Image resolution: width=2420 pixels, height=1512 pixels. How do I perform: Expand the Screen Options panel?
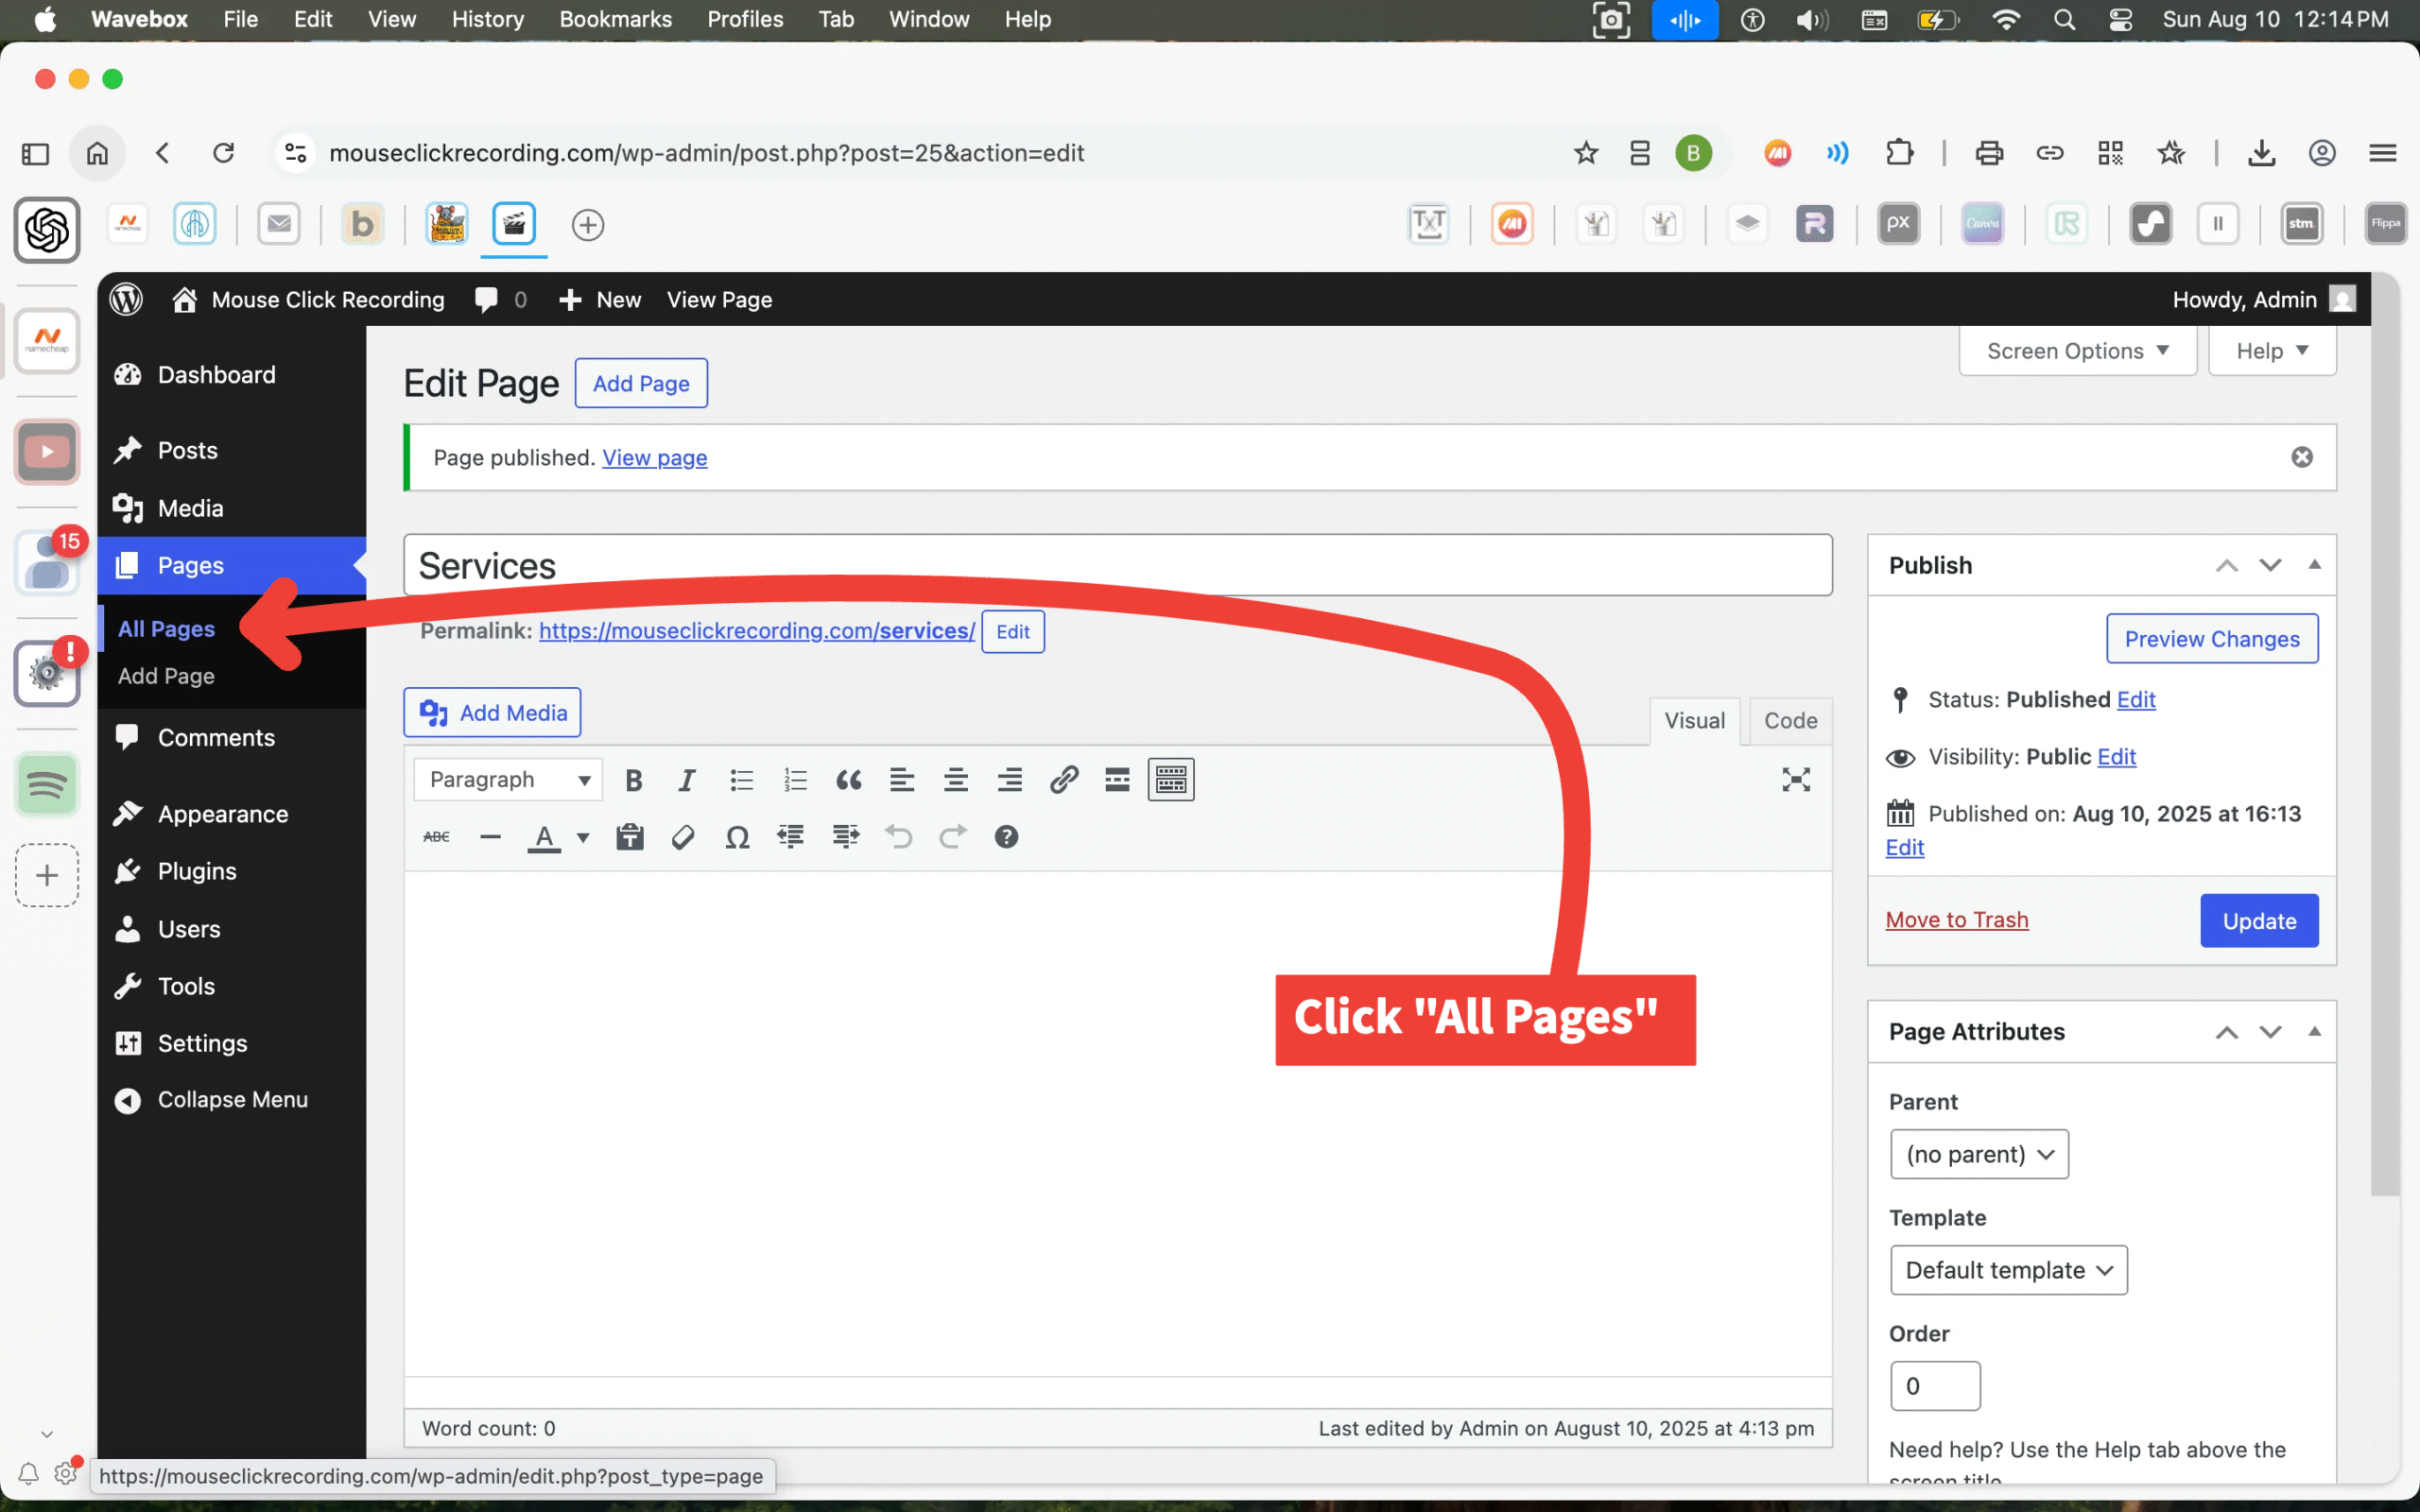click(2077, 351)
